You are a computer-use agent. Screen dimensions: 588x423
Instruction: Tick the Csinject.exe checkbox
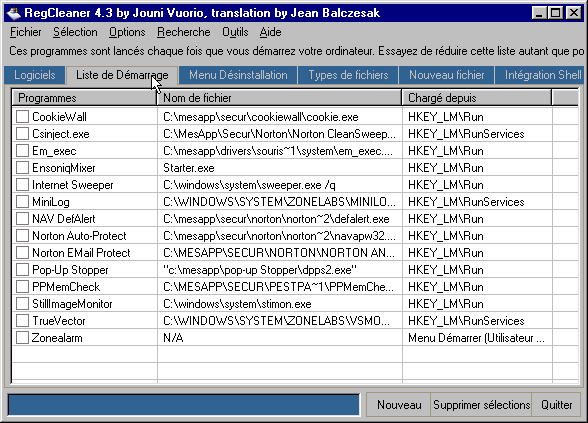[22, 134]
